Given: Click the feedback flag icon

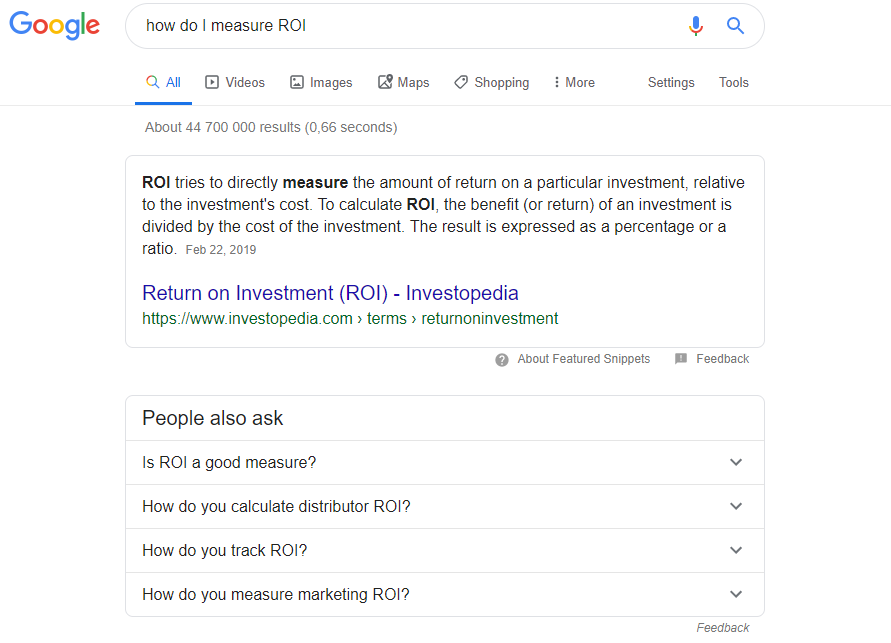Looking at the screenshot, I should click(681, 358).
